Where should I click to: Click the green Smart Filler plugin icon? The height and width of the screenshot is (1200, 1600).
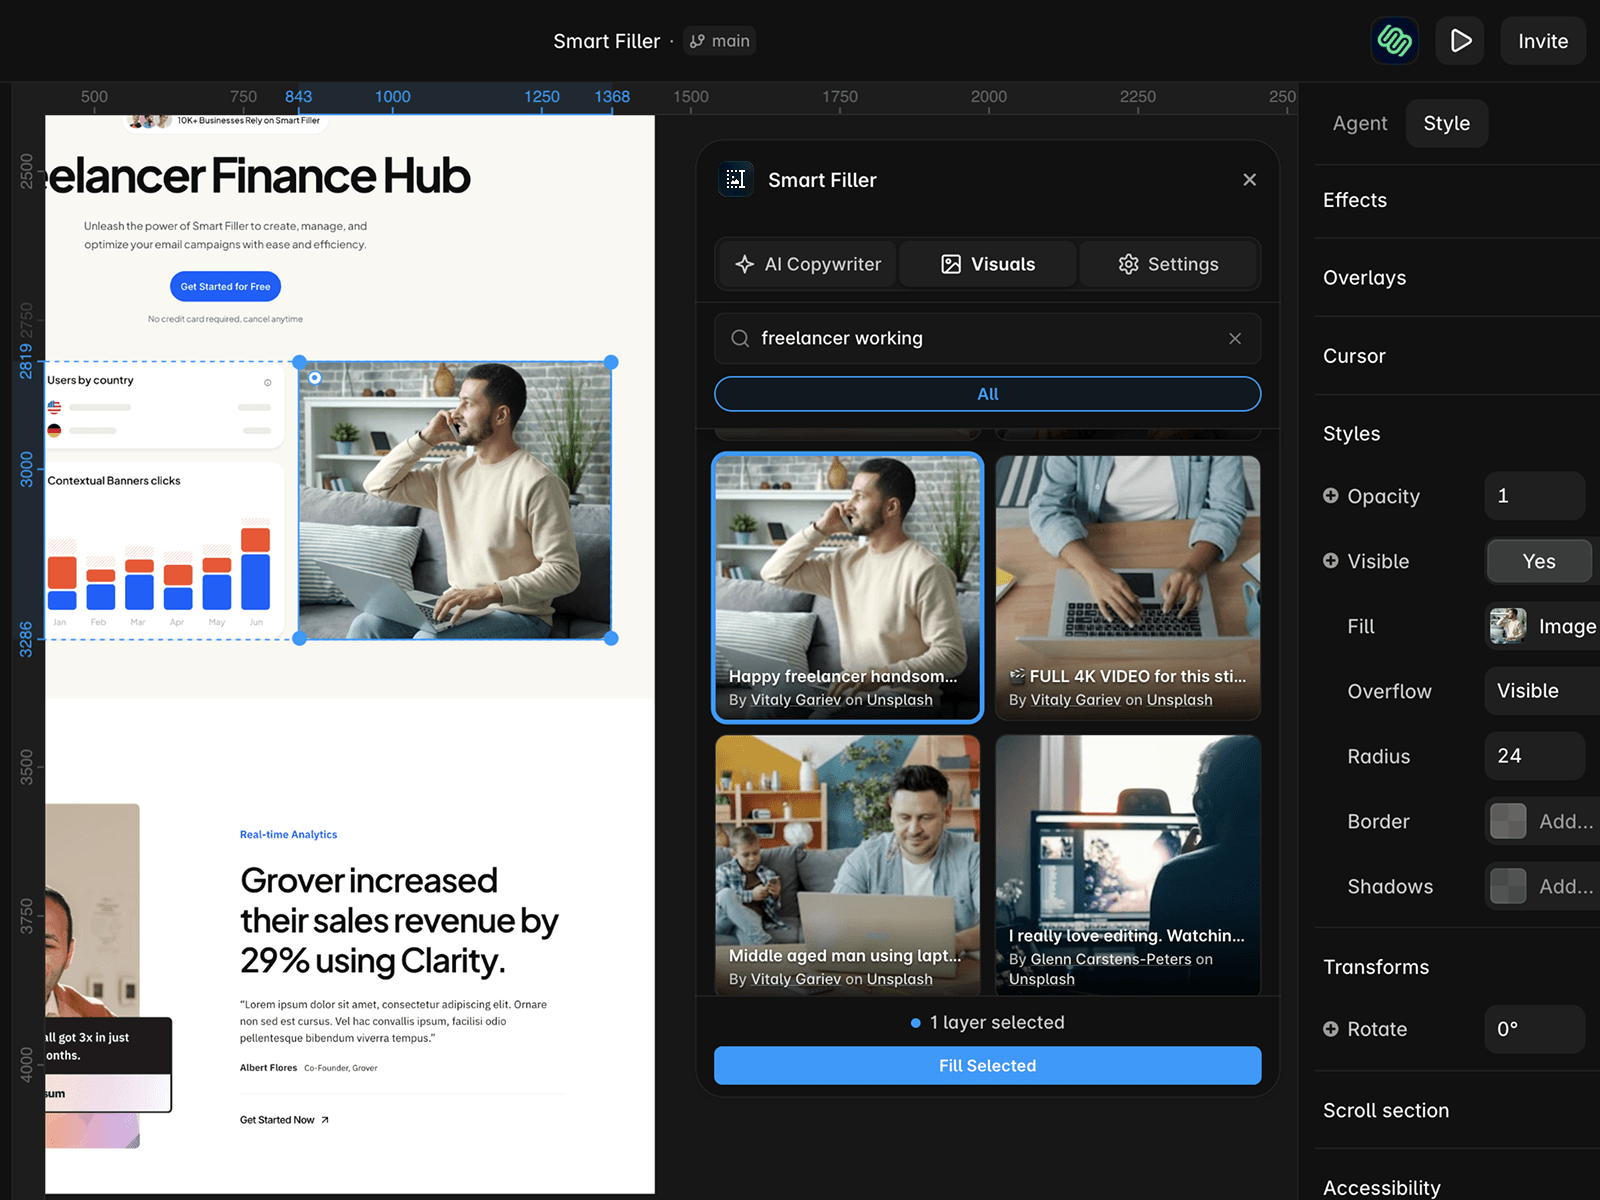click(x=1394, y=41)
